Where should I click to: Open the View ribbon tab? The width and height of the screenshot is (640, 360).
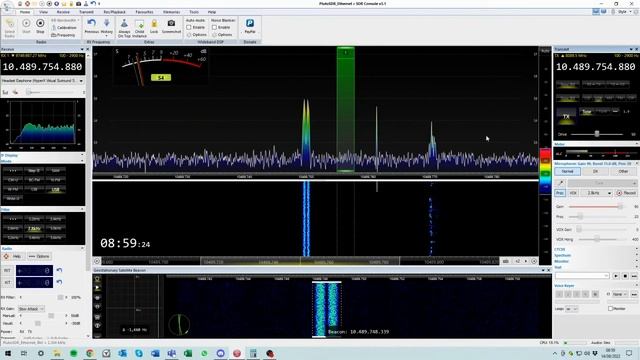tap(43, 12)
